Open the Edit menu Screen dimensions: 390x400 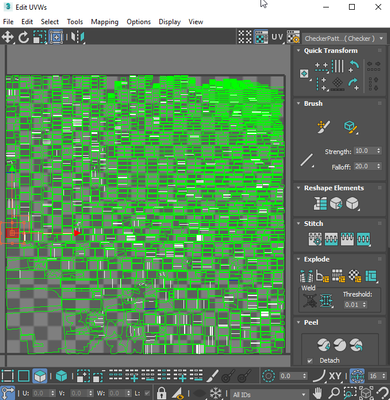(x=27, y=22)
